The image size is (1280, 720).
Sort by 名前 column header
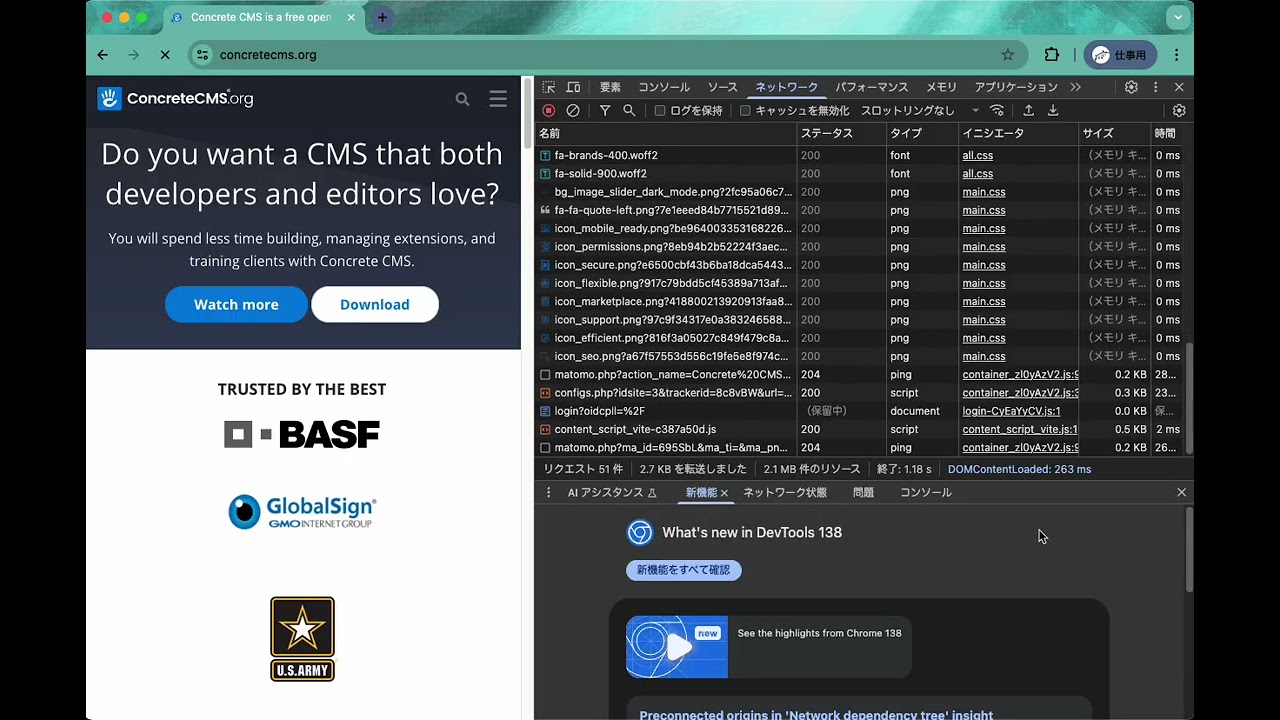click(666, 133)
